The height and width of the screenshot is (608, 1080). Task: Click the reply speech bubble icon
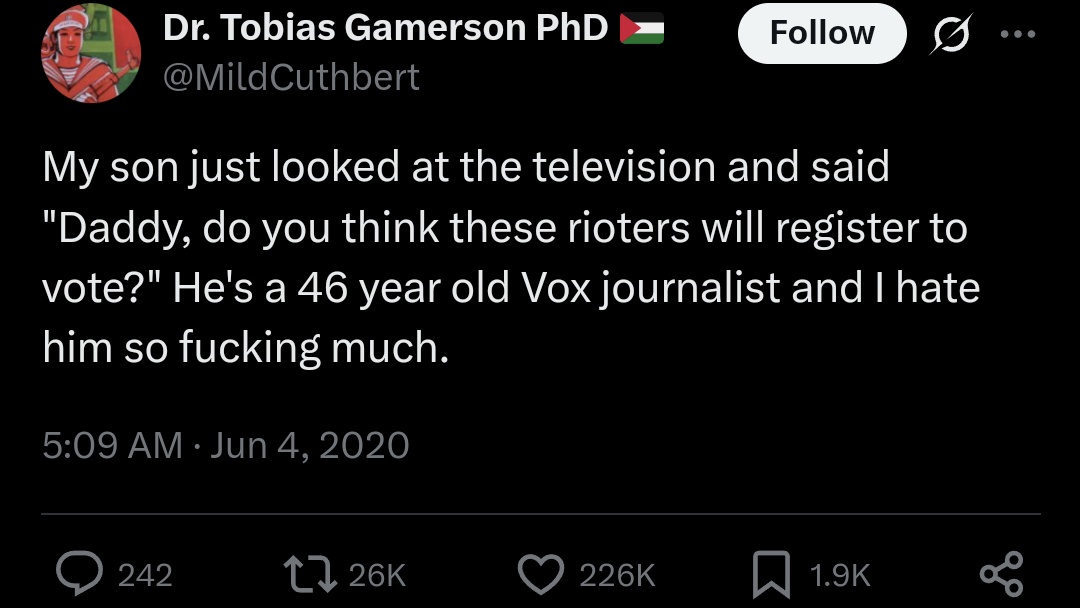[79, 574]
